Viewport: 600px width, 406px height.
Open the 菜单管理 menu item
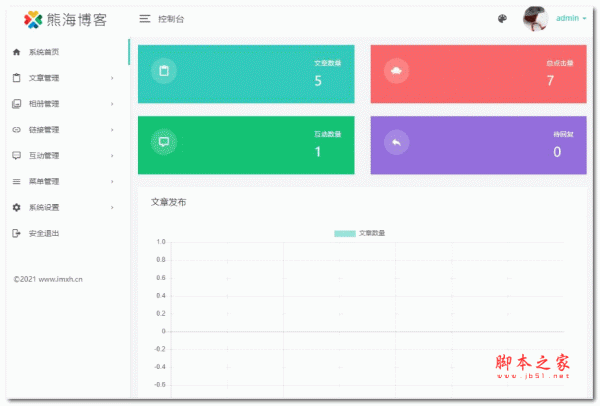44,181
